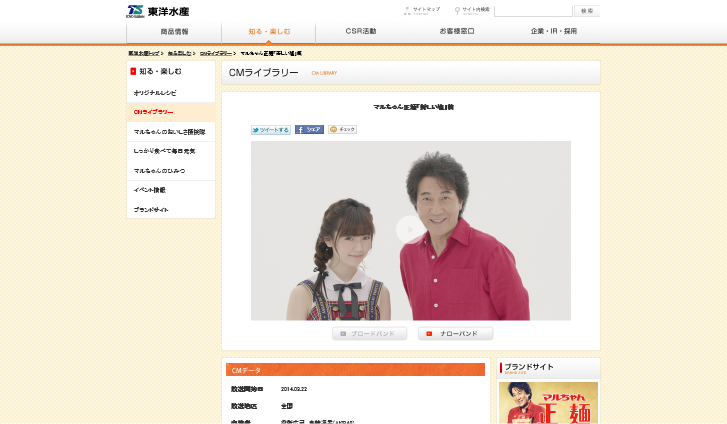The height and width of the screenshot is (424, 727).
Task: Select the ブロードバンド video button
Action: (370, 334)
